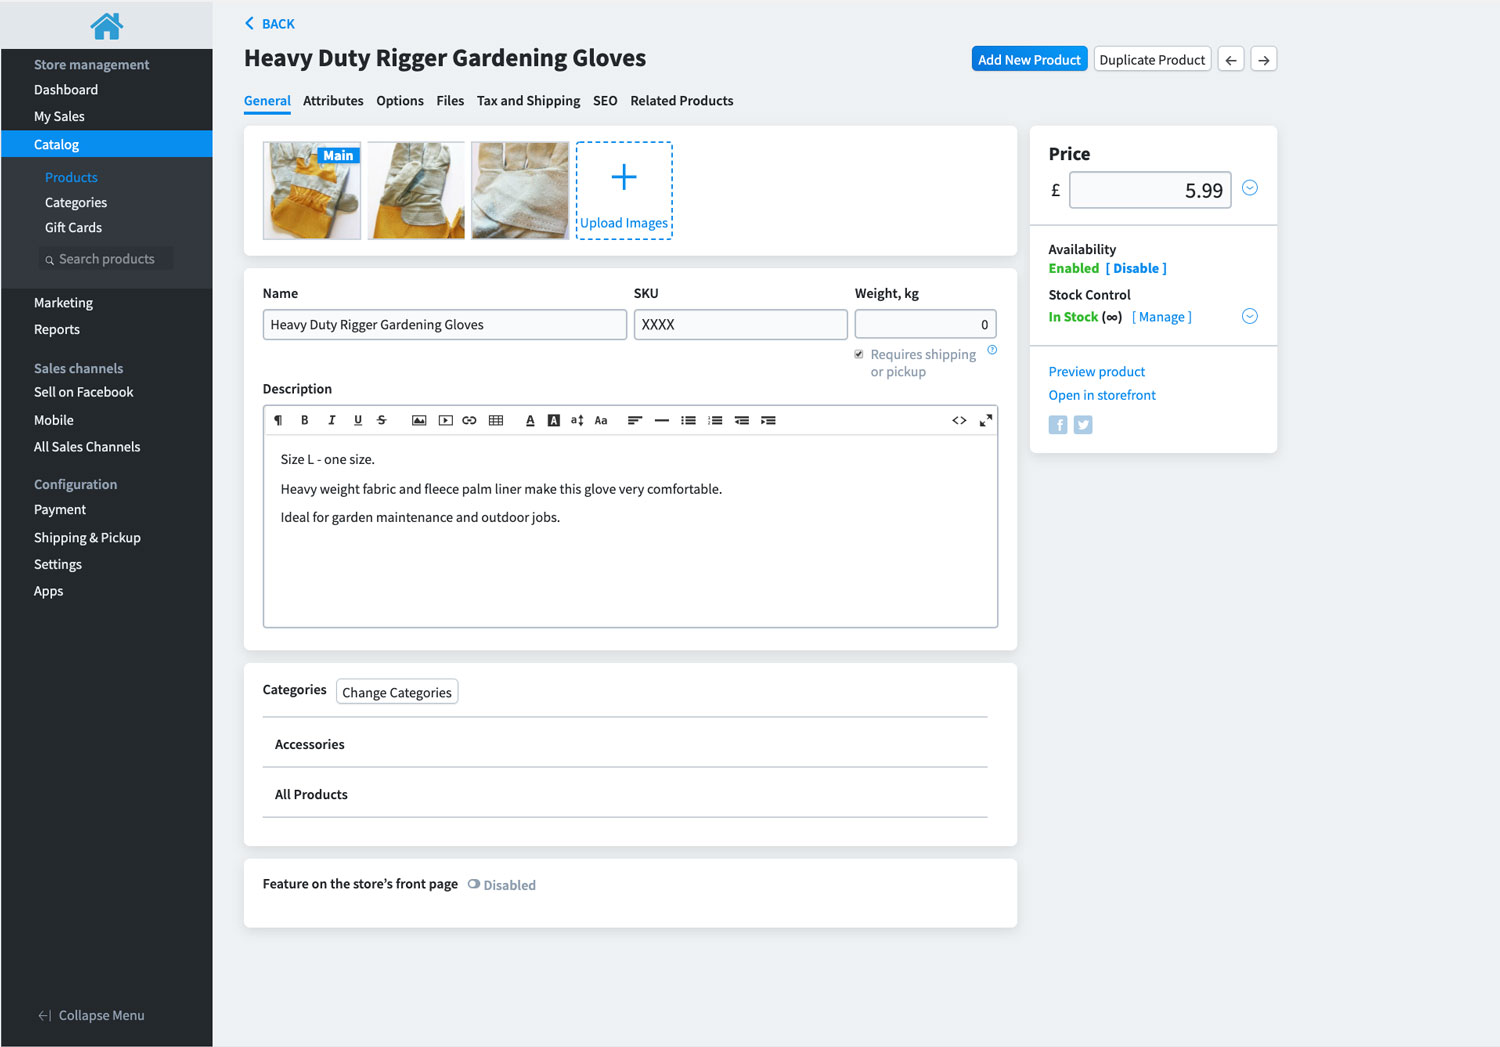
Task: Go to the next product arrow
Action: [x=1264, y=60]
